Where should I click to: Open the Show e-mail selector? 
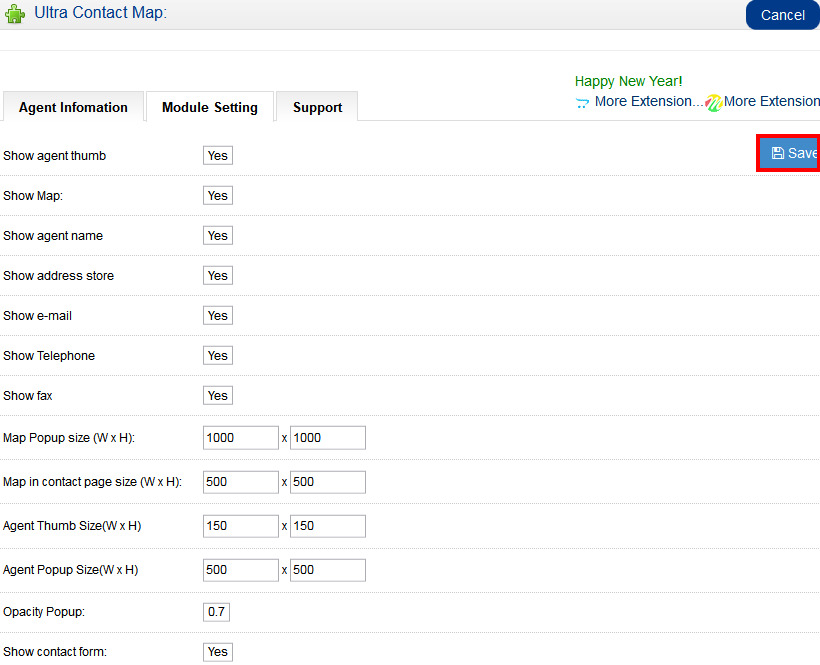(217, 316)
